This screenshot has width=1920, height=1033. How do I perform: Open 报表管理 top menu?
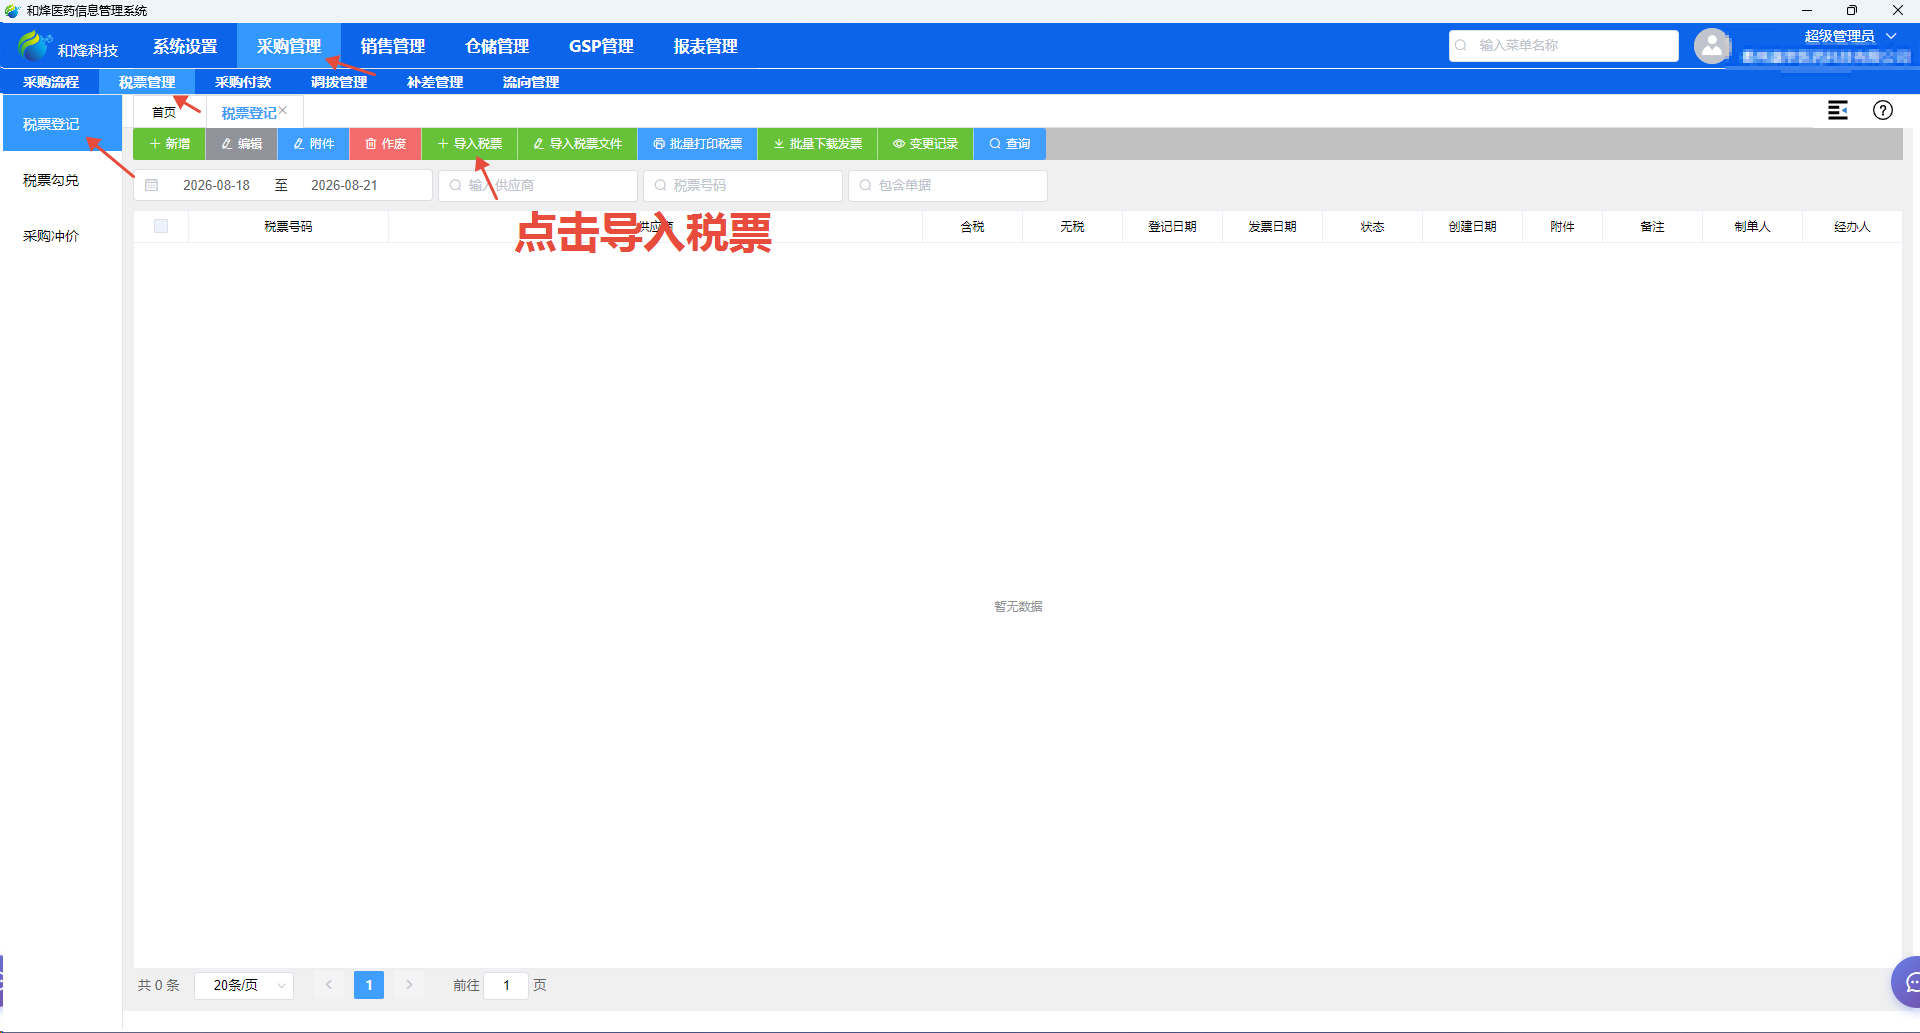click(705, 46)
